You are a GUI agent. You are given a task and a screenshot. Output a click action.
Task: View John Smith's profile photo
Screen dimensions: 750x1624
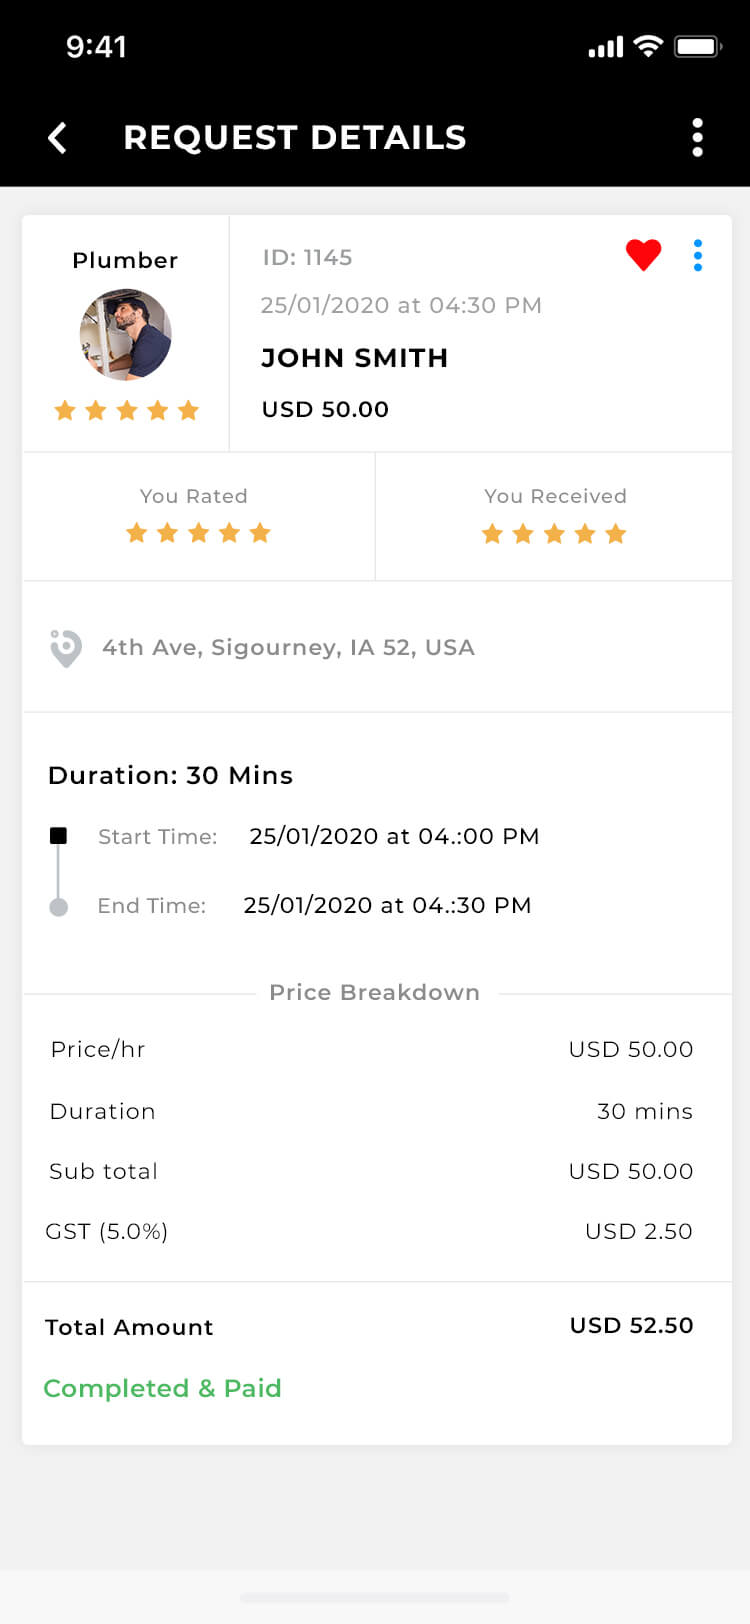(126, 335)
